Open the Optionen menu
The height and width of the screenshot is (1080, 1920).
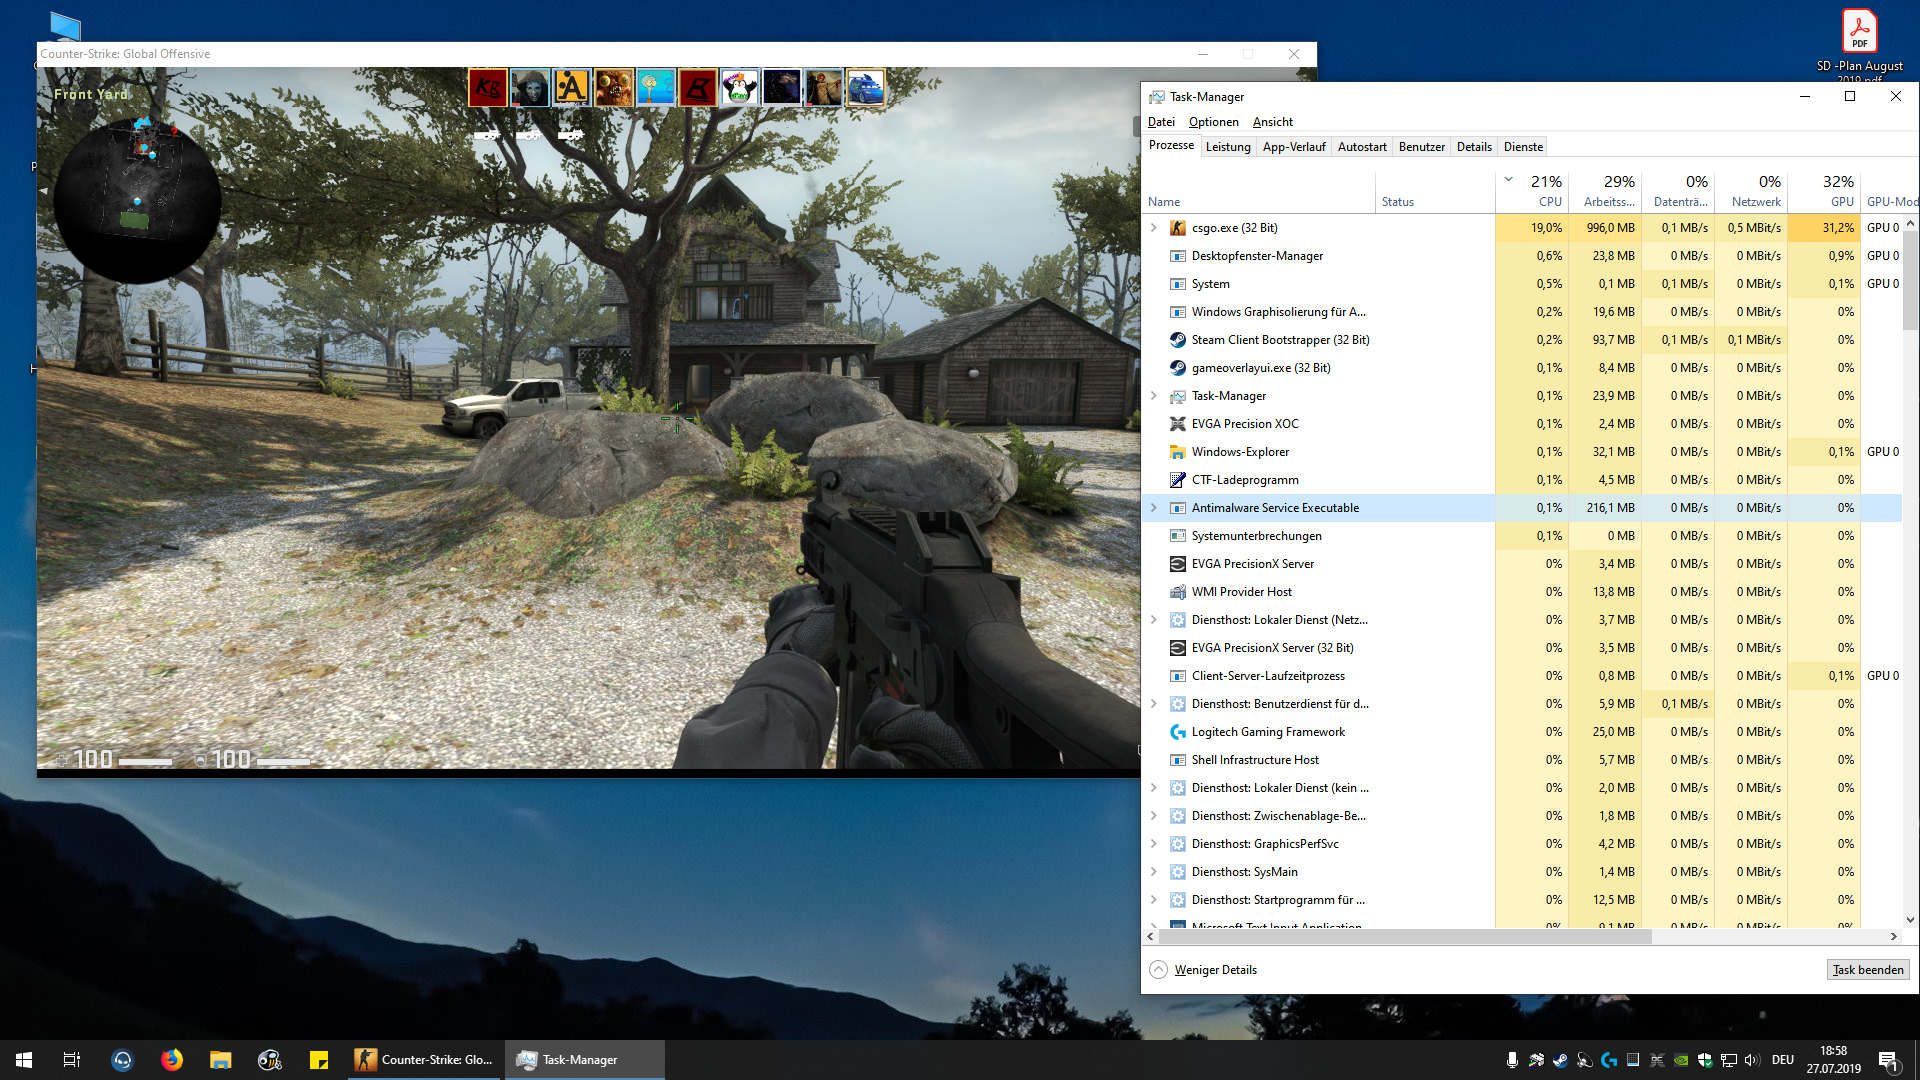click(1213, 122)
